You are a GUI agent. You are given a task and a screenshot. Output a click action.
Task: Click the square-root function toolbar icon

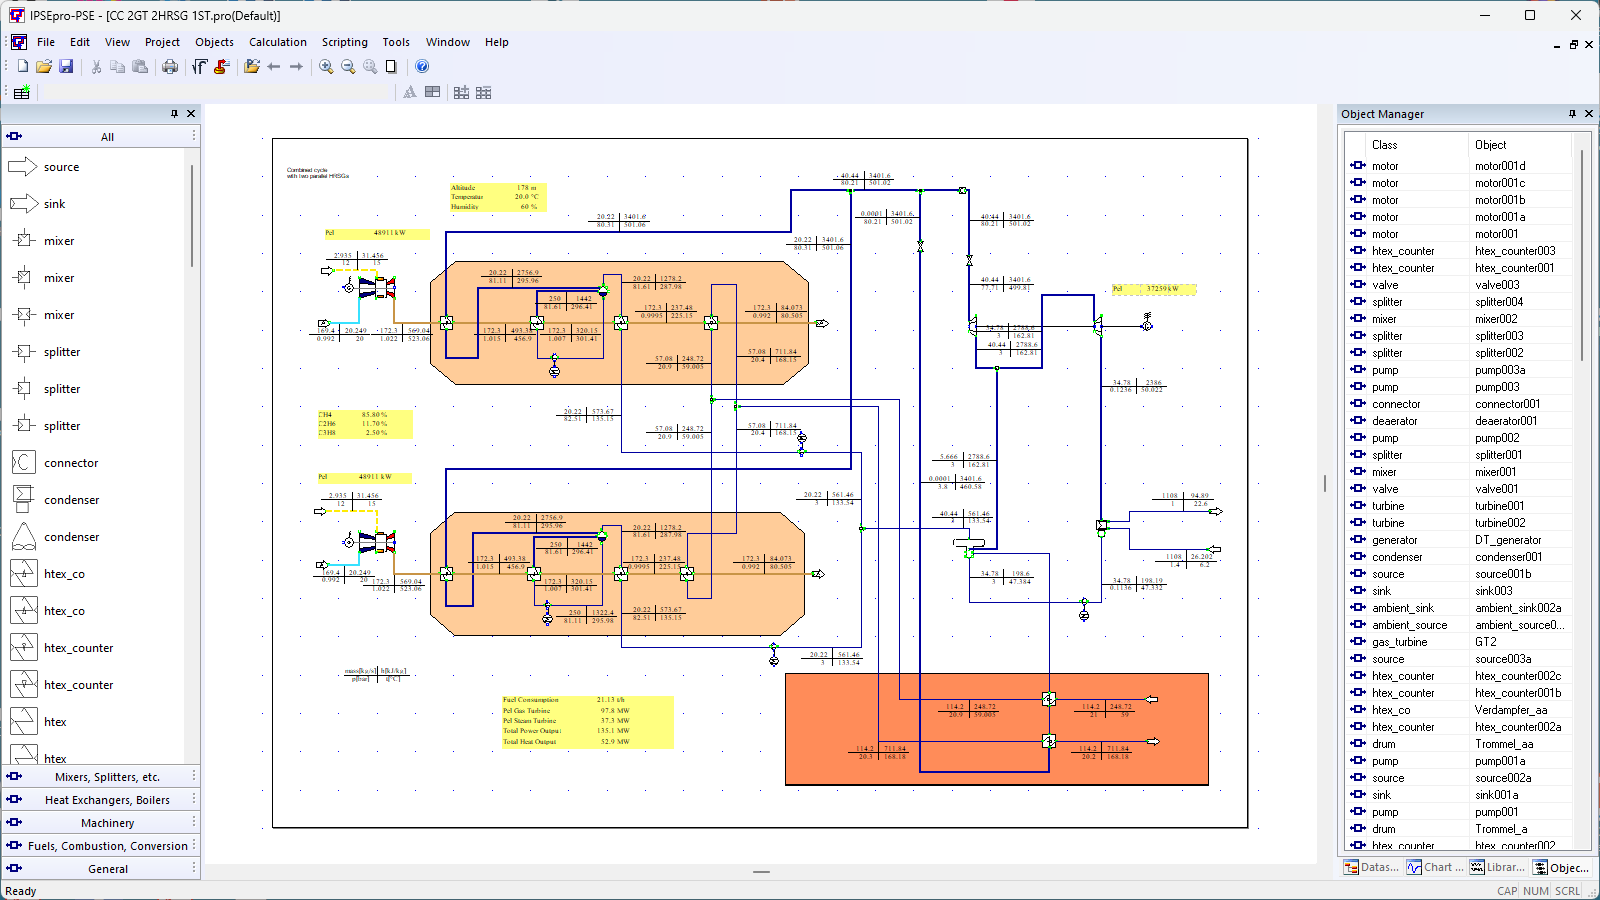pos(200,67)
